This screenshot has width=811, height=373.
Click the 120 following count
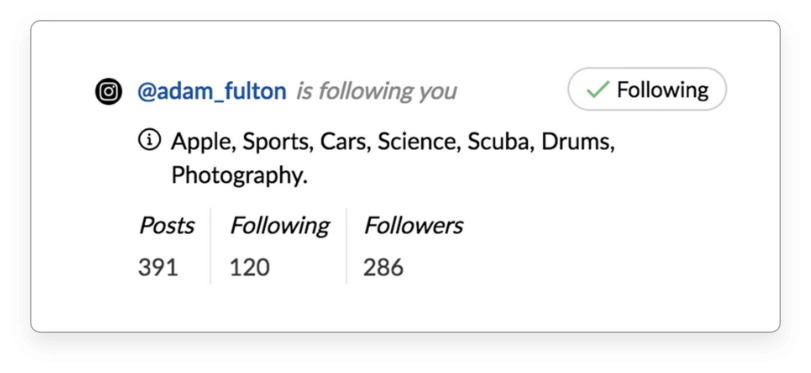coord(249,268)
